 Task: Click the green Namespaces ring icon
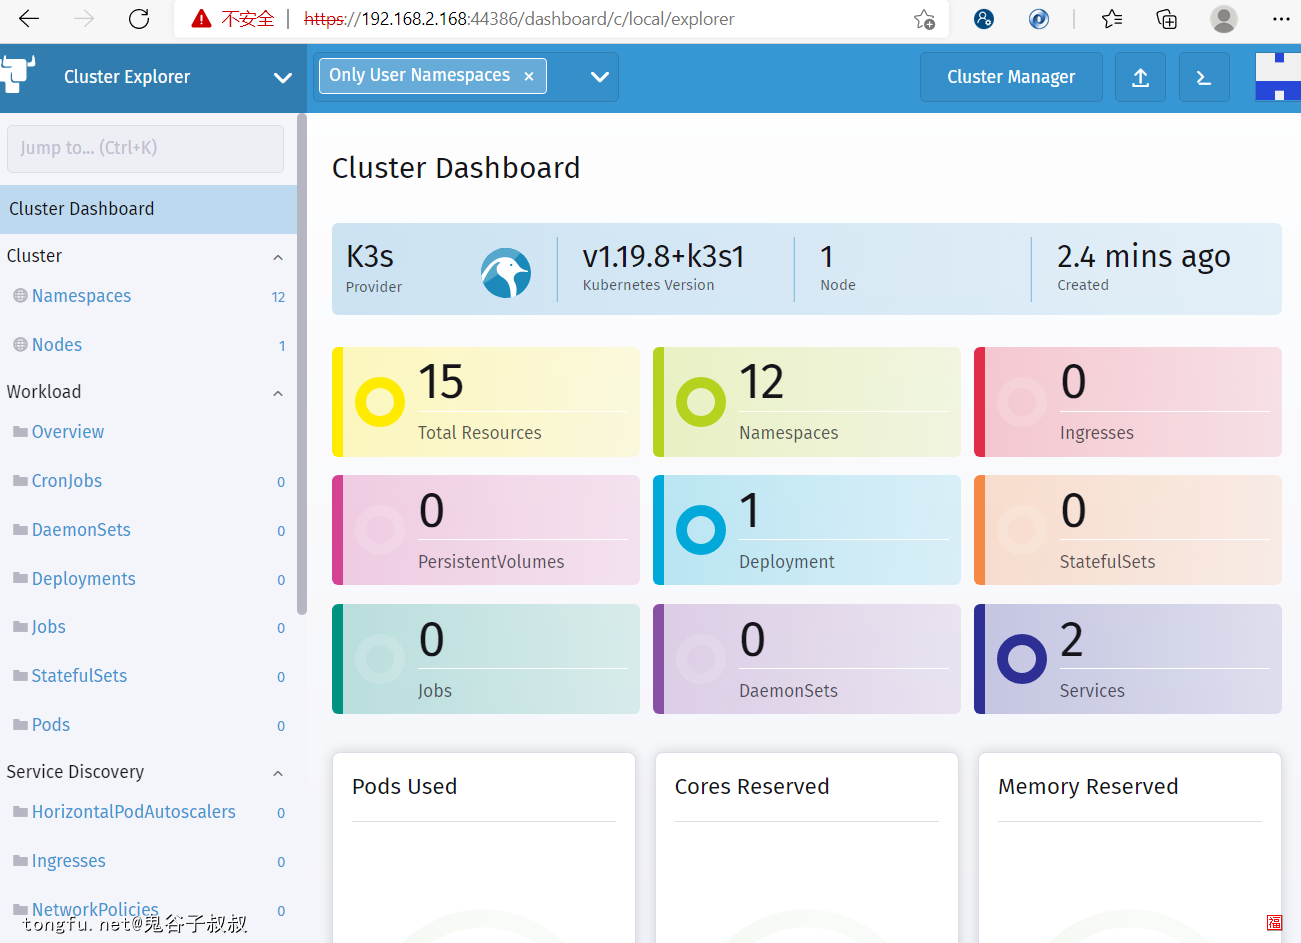[x=701, y=402]
